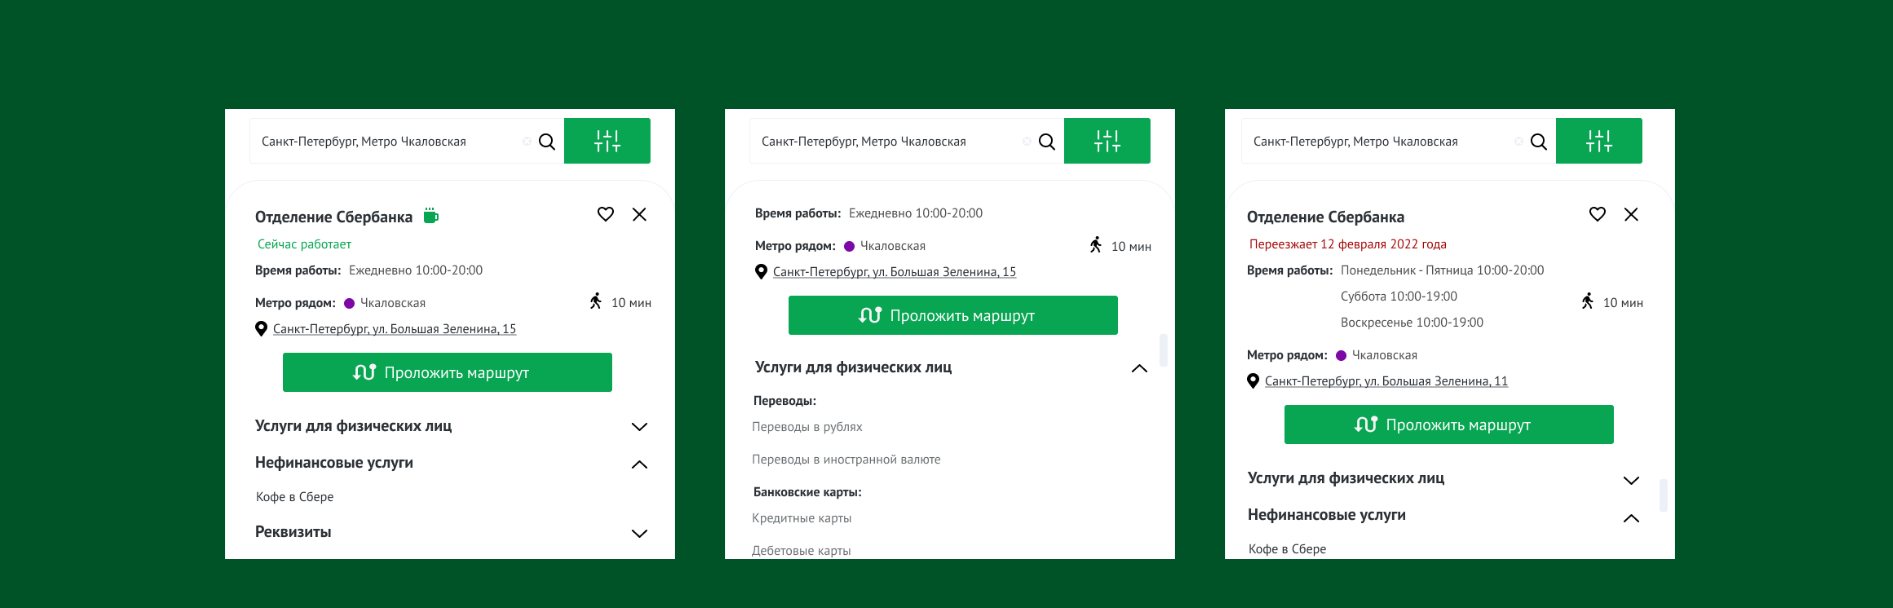Click the location pin icon in the middle panel
Image resolution: width=1893 pixels, height=608 pixels.
pos(761,272)
